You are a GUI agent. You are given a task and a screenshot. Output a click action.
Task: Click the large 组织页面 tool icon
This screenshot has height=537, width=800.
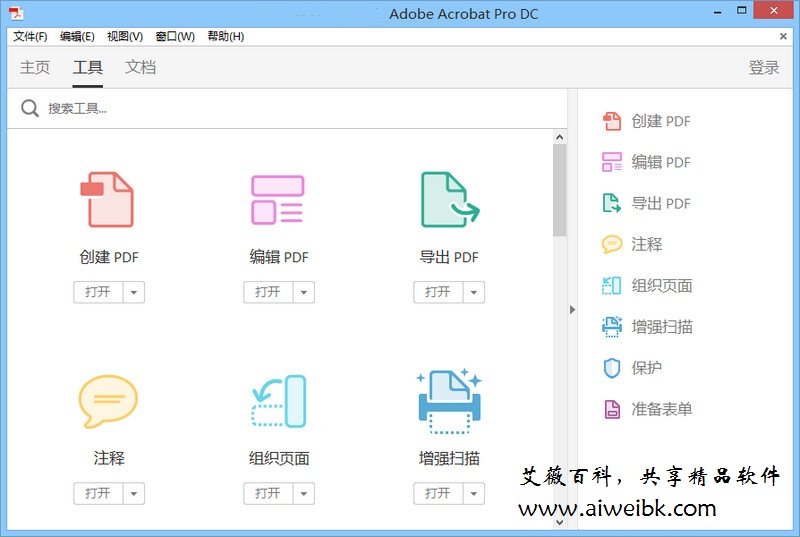[x=279, y=401]
